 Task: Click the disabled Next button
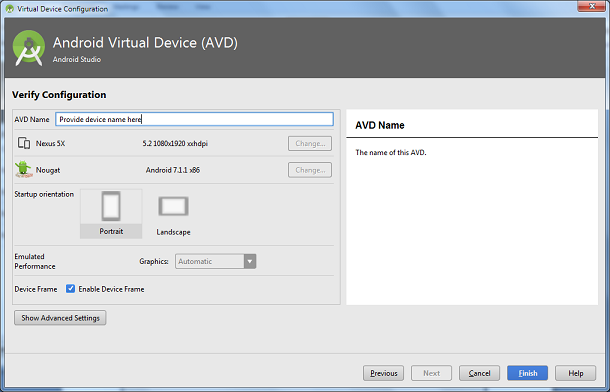pos(431,373)
